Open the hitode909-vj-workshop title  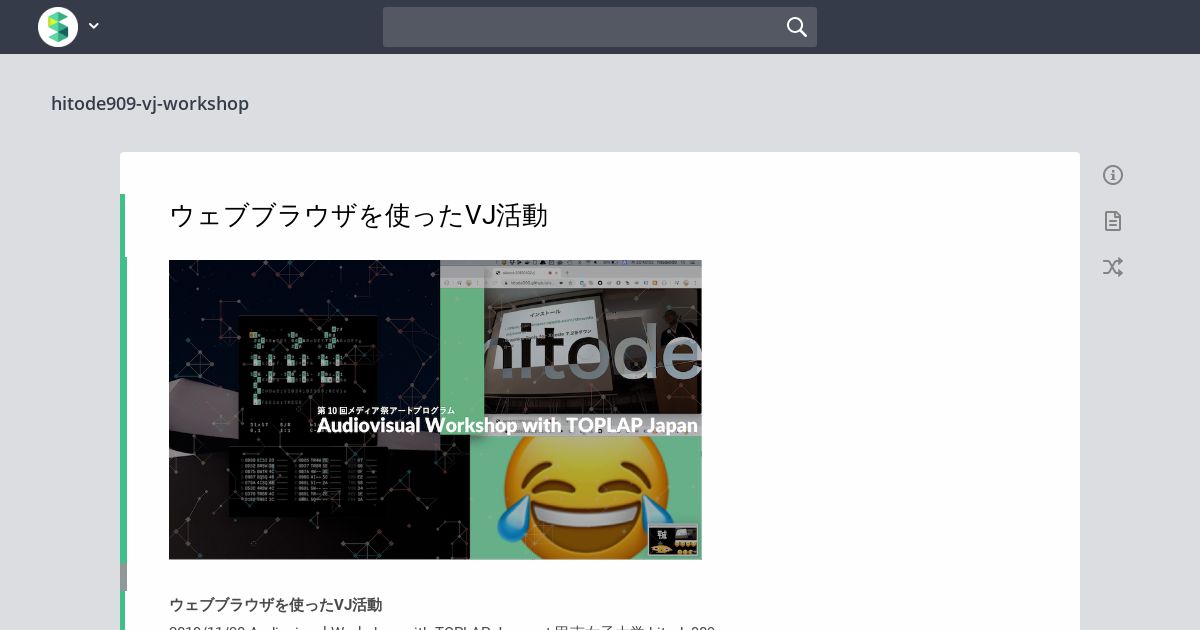pos(150,104)
